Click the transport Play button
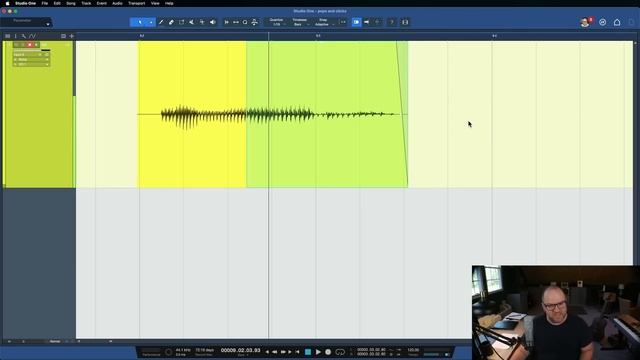 coord(318,352)
